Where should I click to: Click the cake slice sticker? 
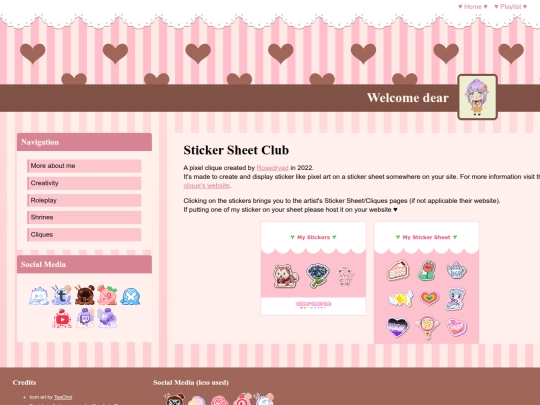[398, 270]
